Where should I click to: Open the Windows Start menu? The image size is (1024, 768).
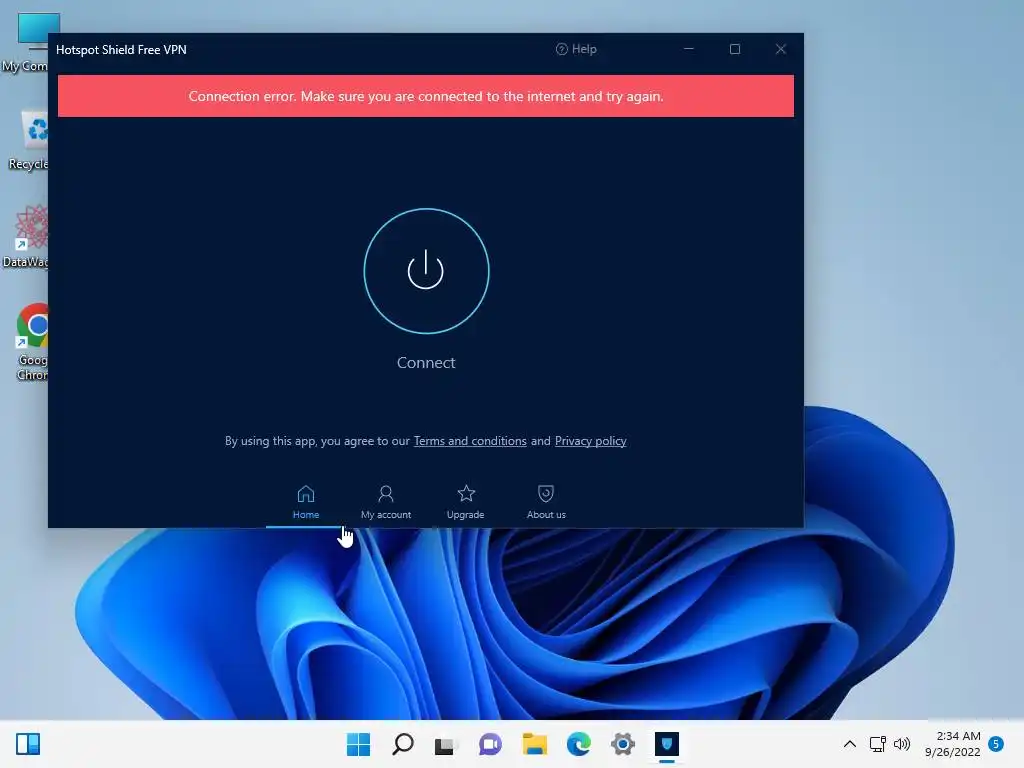[x=358, y=744]
